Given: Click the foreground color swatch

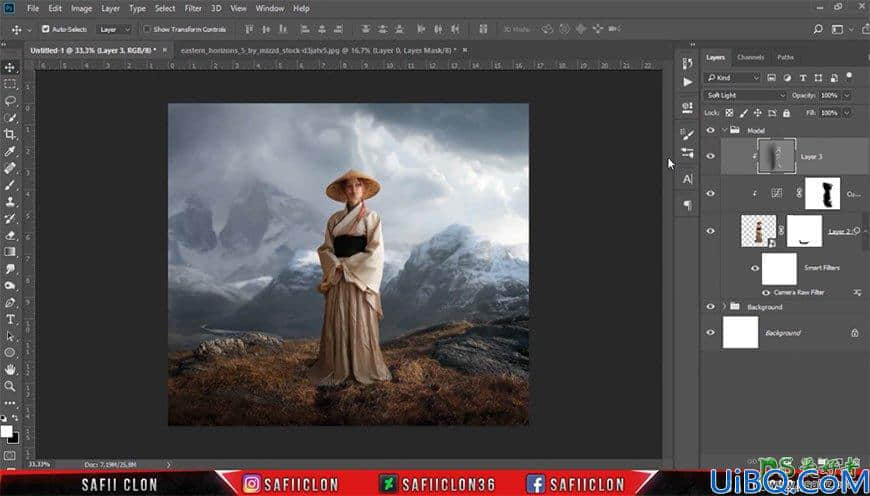Looking at the screenshot, I should (x=6, y=431).
